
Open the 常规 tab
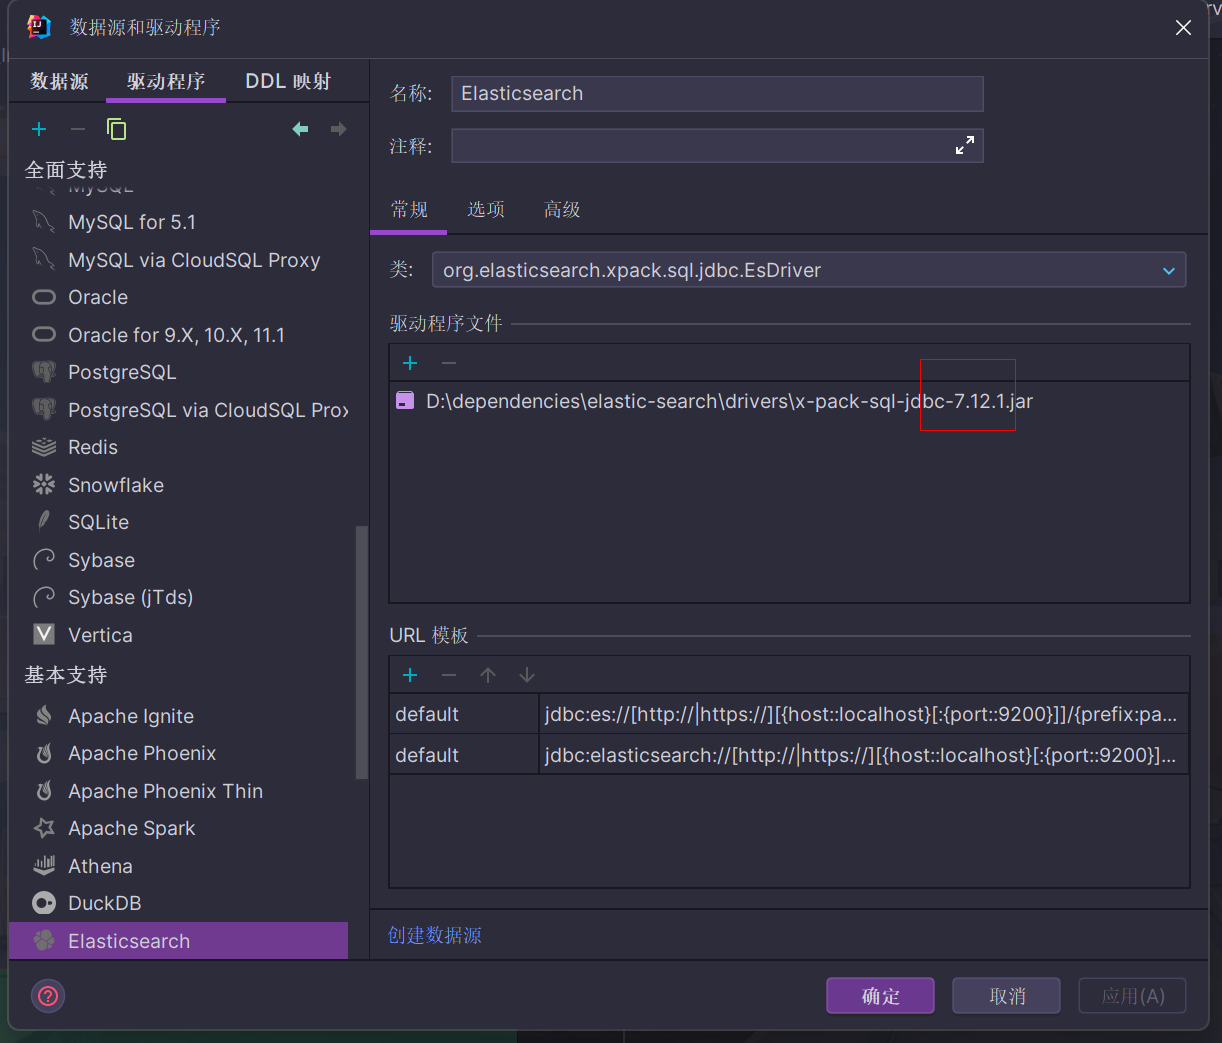pyautogui.click(x=409, y=210)
